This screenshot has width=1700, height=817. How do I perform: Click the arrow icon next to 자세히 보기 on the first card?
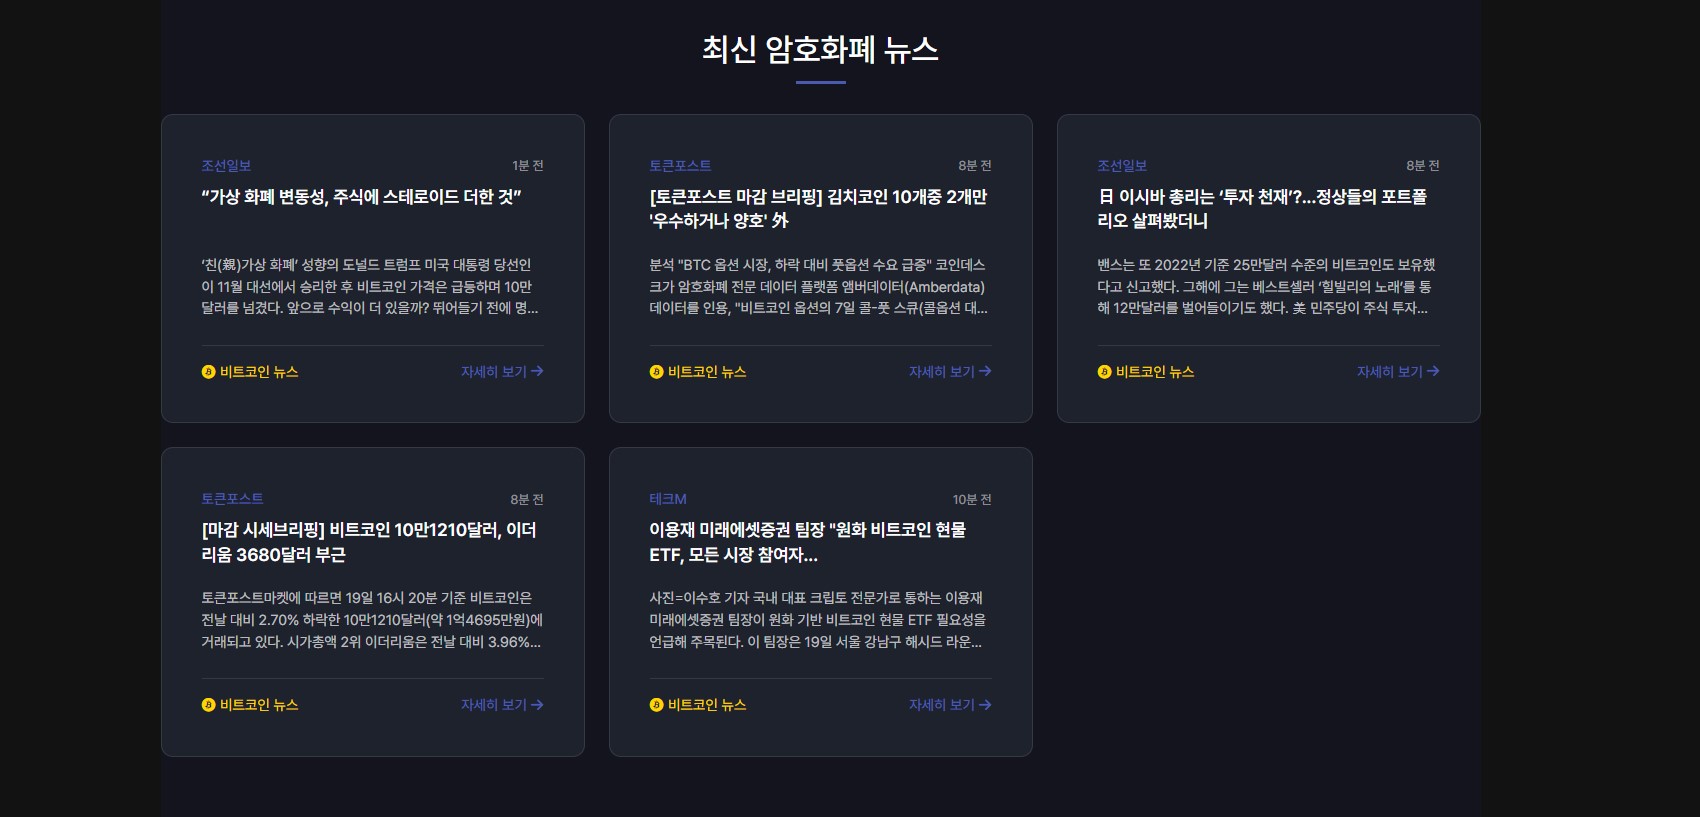(537, 371)
